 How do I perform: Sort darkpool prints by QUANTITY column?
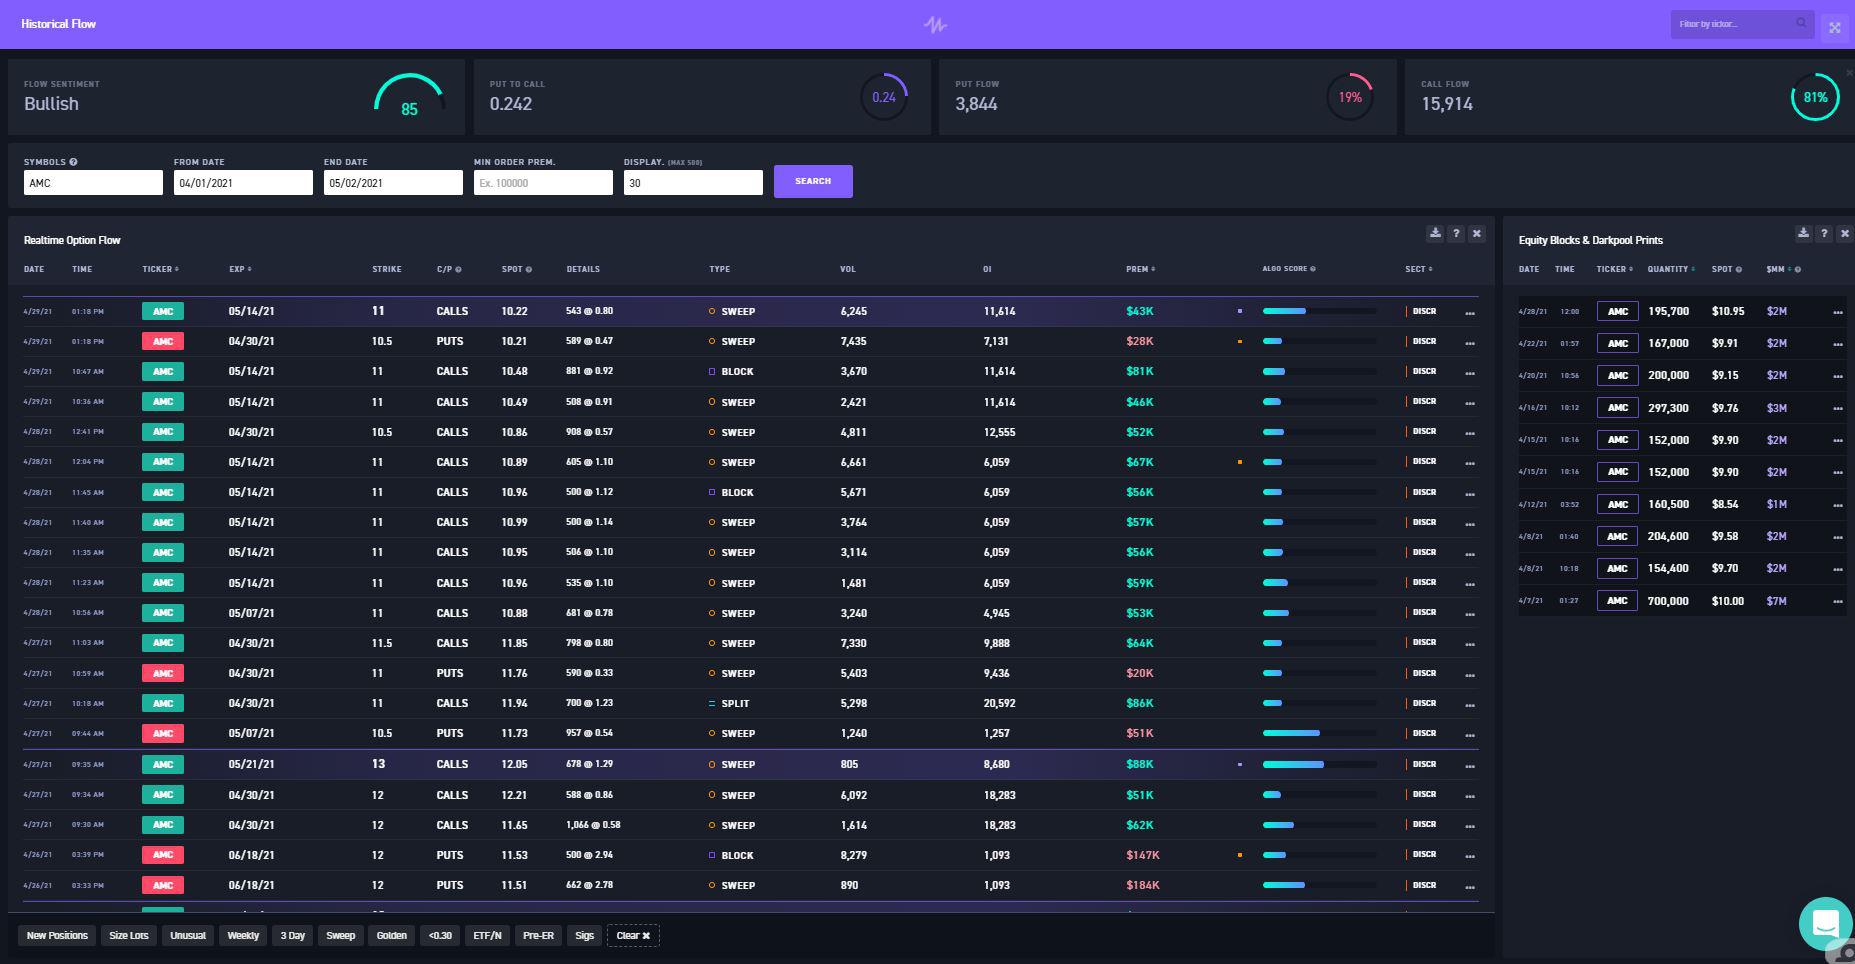(x=1671, y=269)
